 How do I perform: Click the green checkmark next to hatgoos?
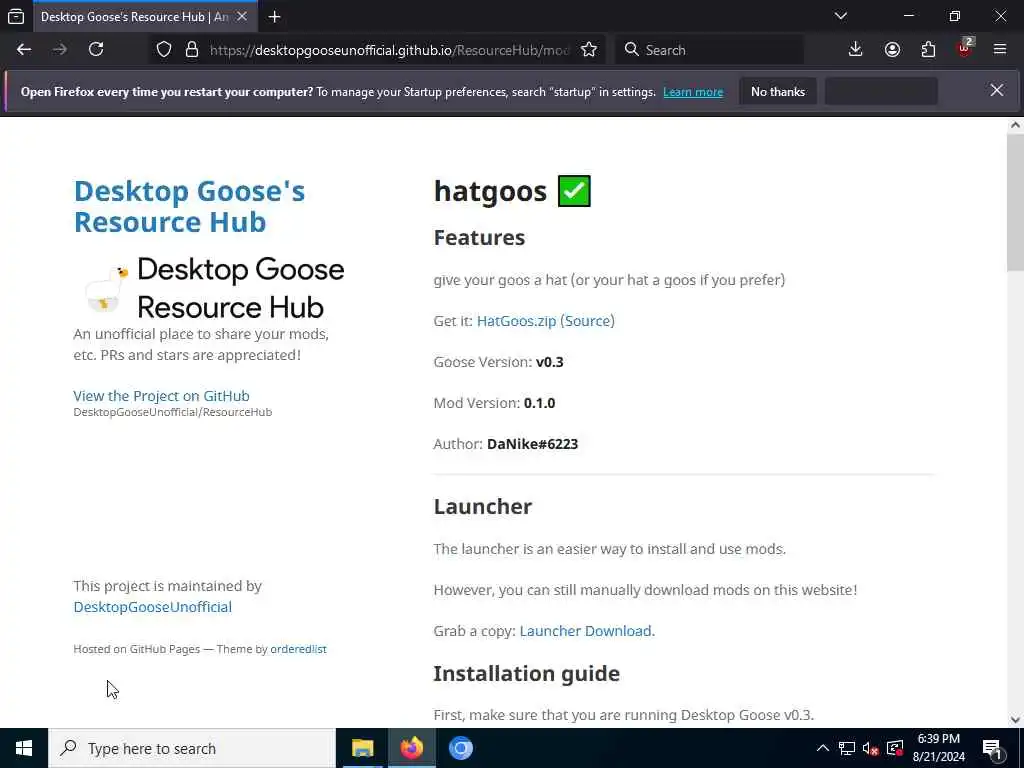pyautogui.click(x=575, y=191)
